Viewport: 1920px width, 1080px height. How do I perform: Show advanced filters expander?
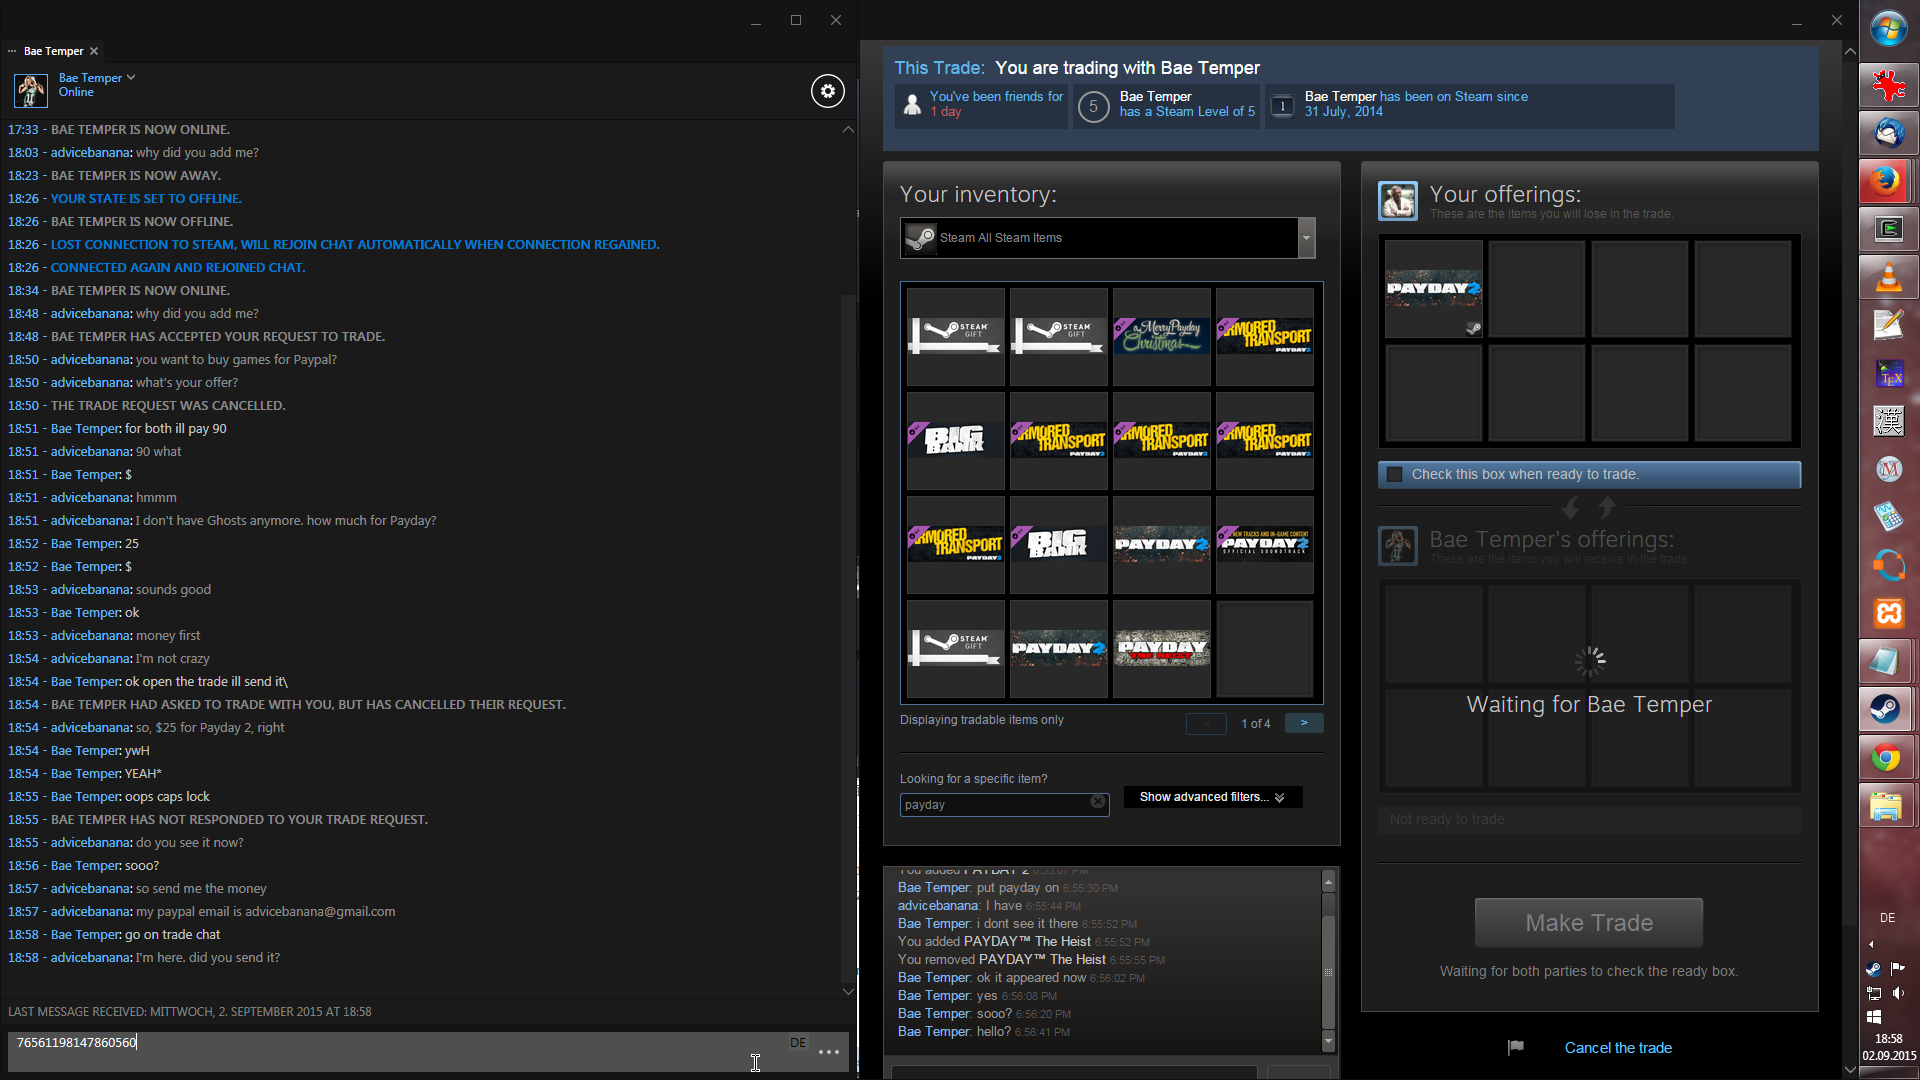pos(1212,797)
